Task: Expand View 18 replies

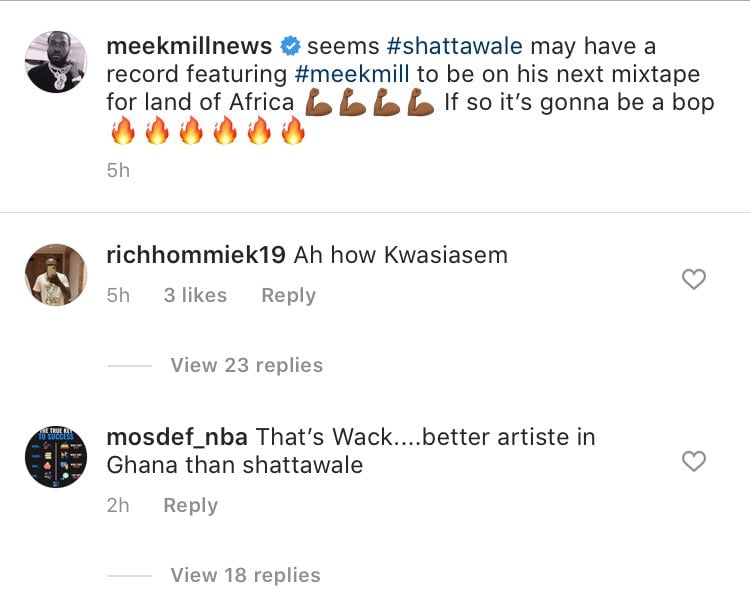Action: pos(245,575)
